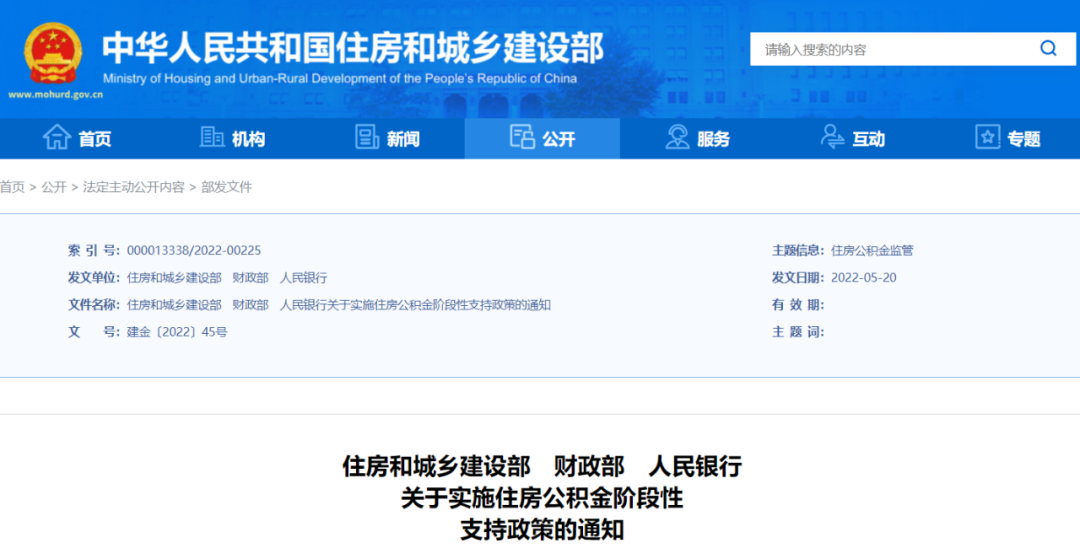Navigate to 部发文件 breadcrumb
Image resolution: width=1080 pixels, height=559 pixels.
coord(227,187)
